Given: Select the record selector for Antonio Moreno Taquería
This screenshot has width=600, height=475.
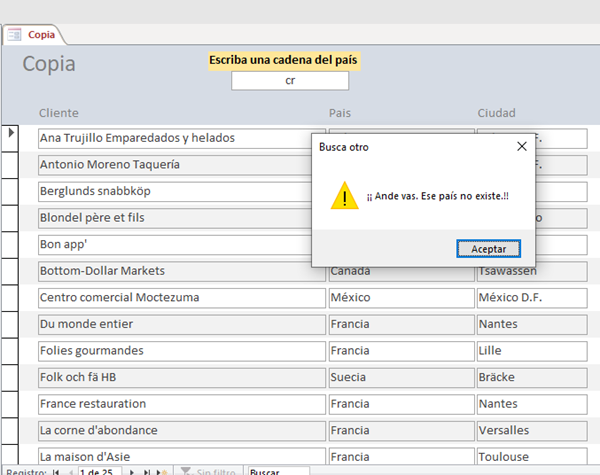Looking at the screenshot, I should pos(10,165).
